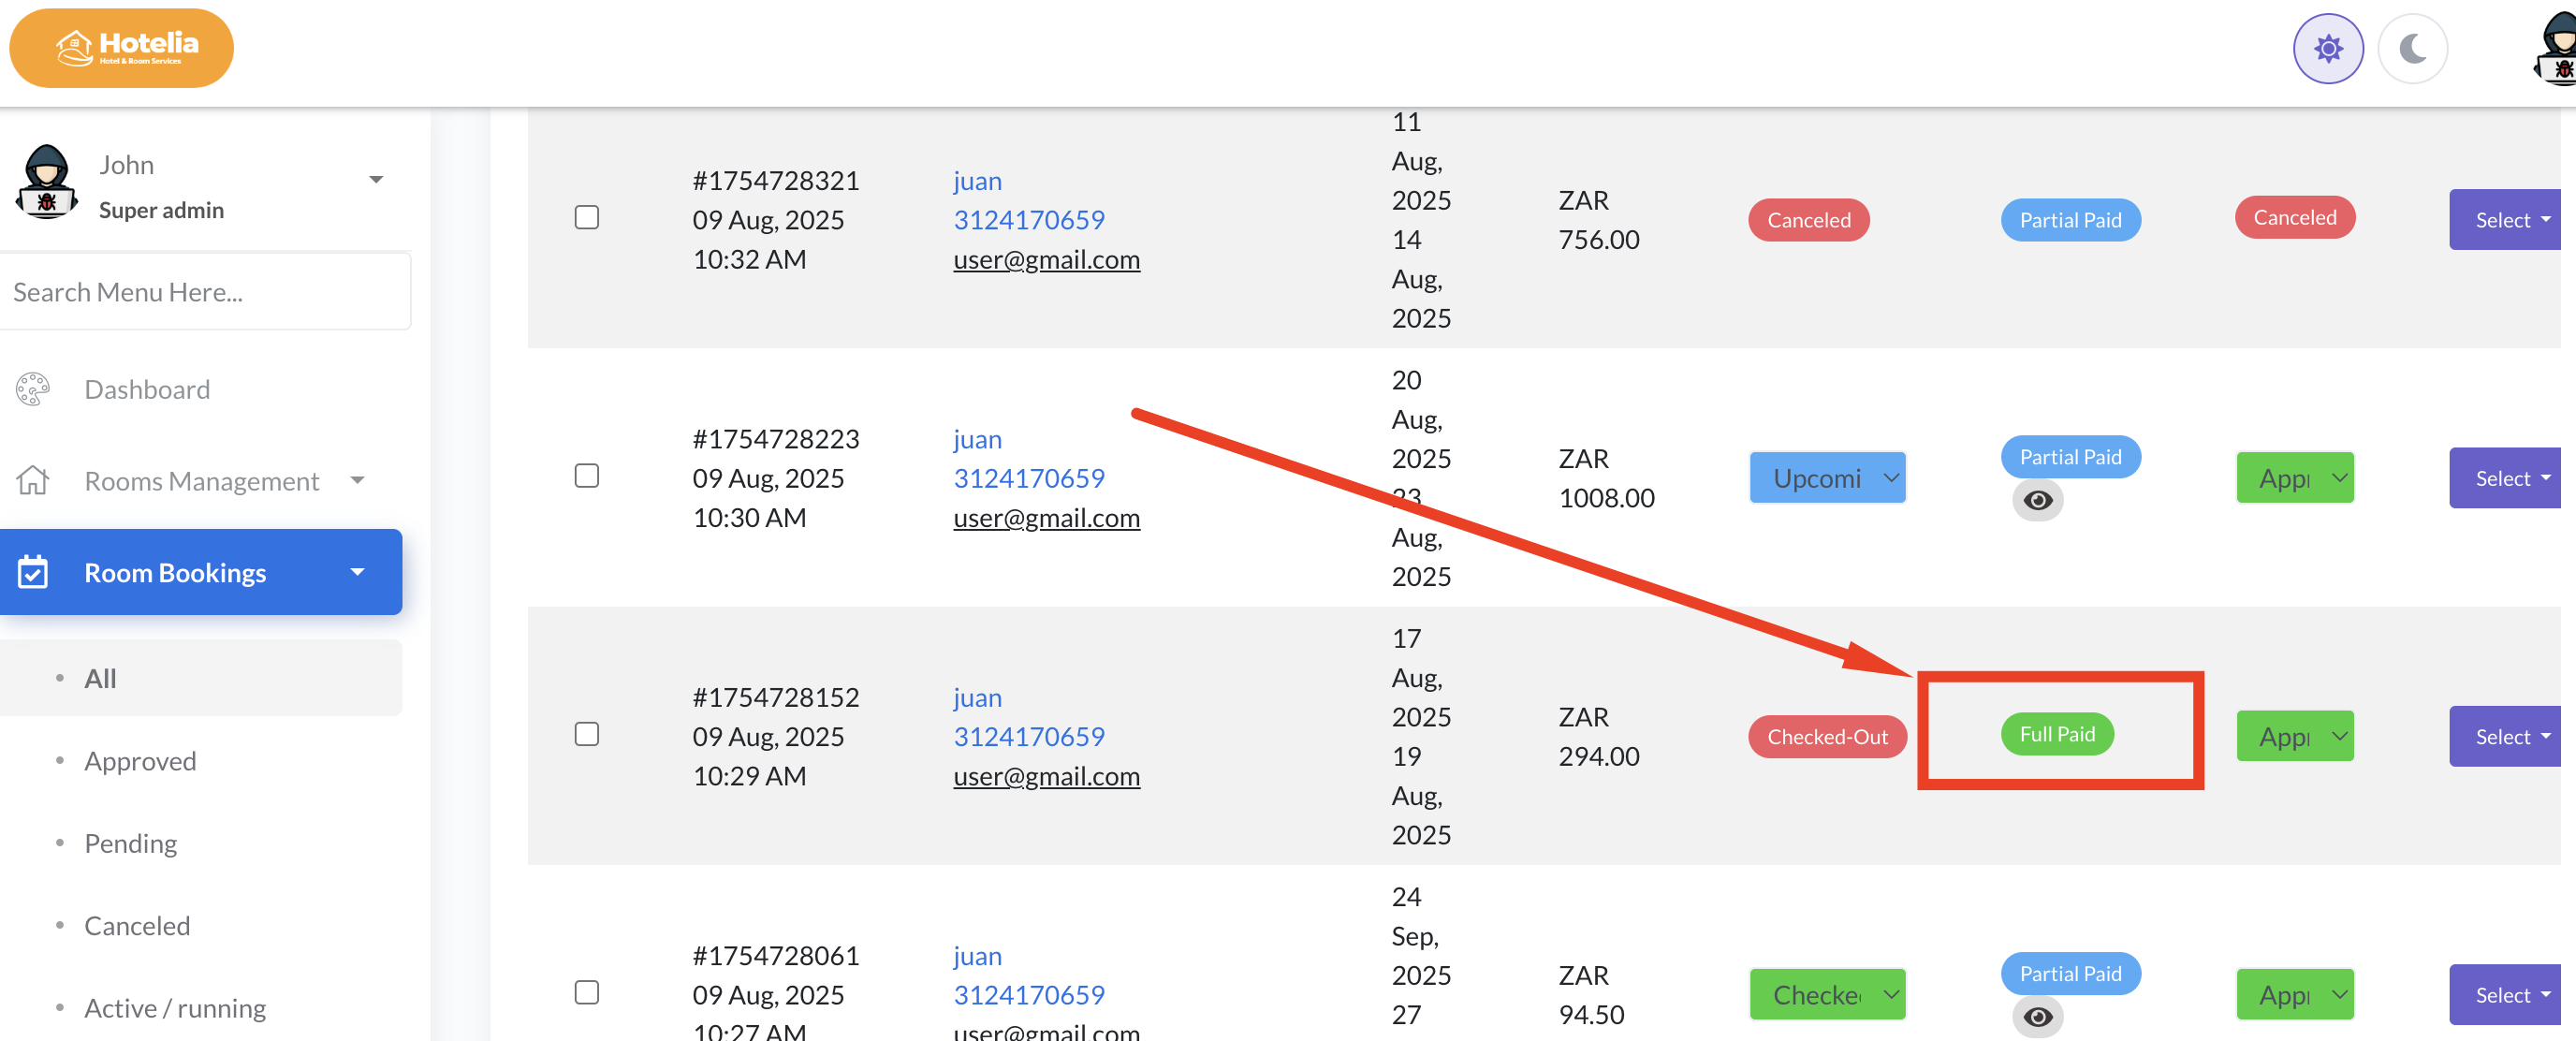Show Active / running bookings
2576x1041 pixels.
coord(175,1008)
